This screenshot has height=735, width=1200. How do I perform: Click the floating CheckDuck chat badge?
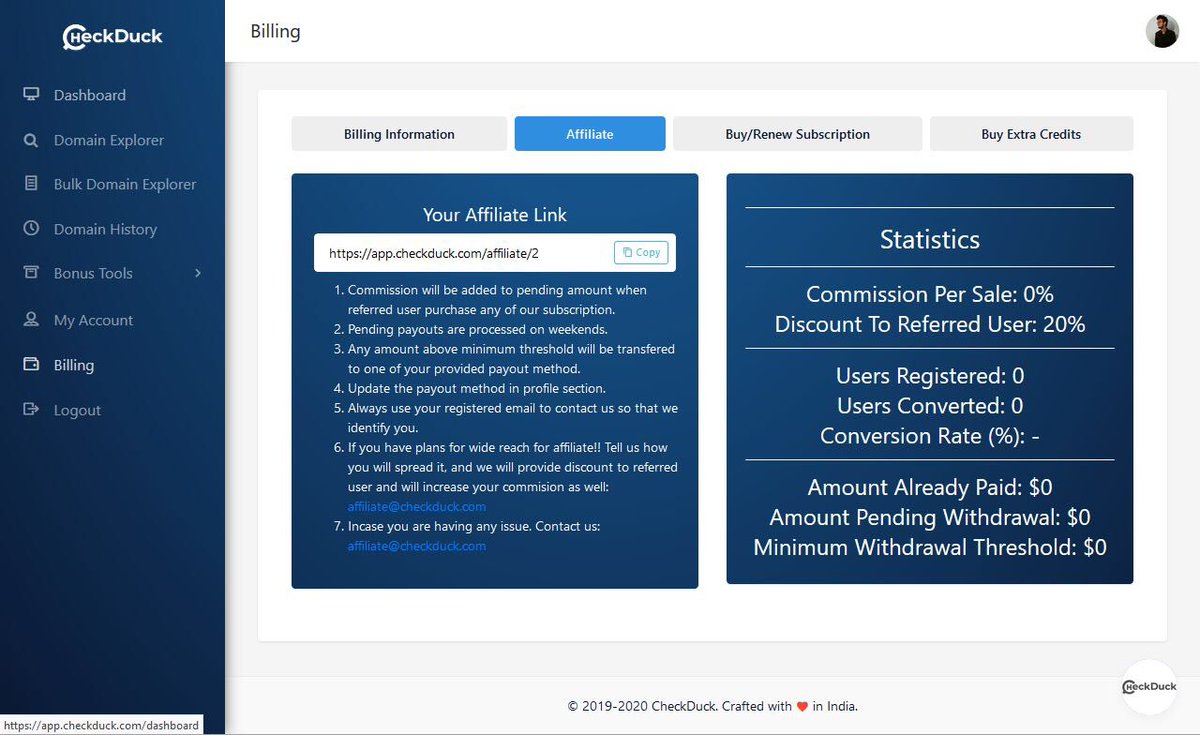[1149, 687]
